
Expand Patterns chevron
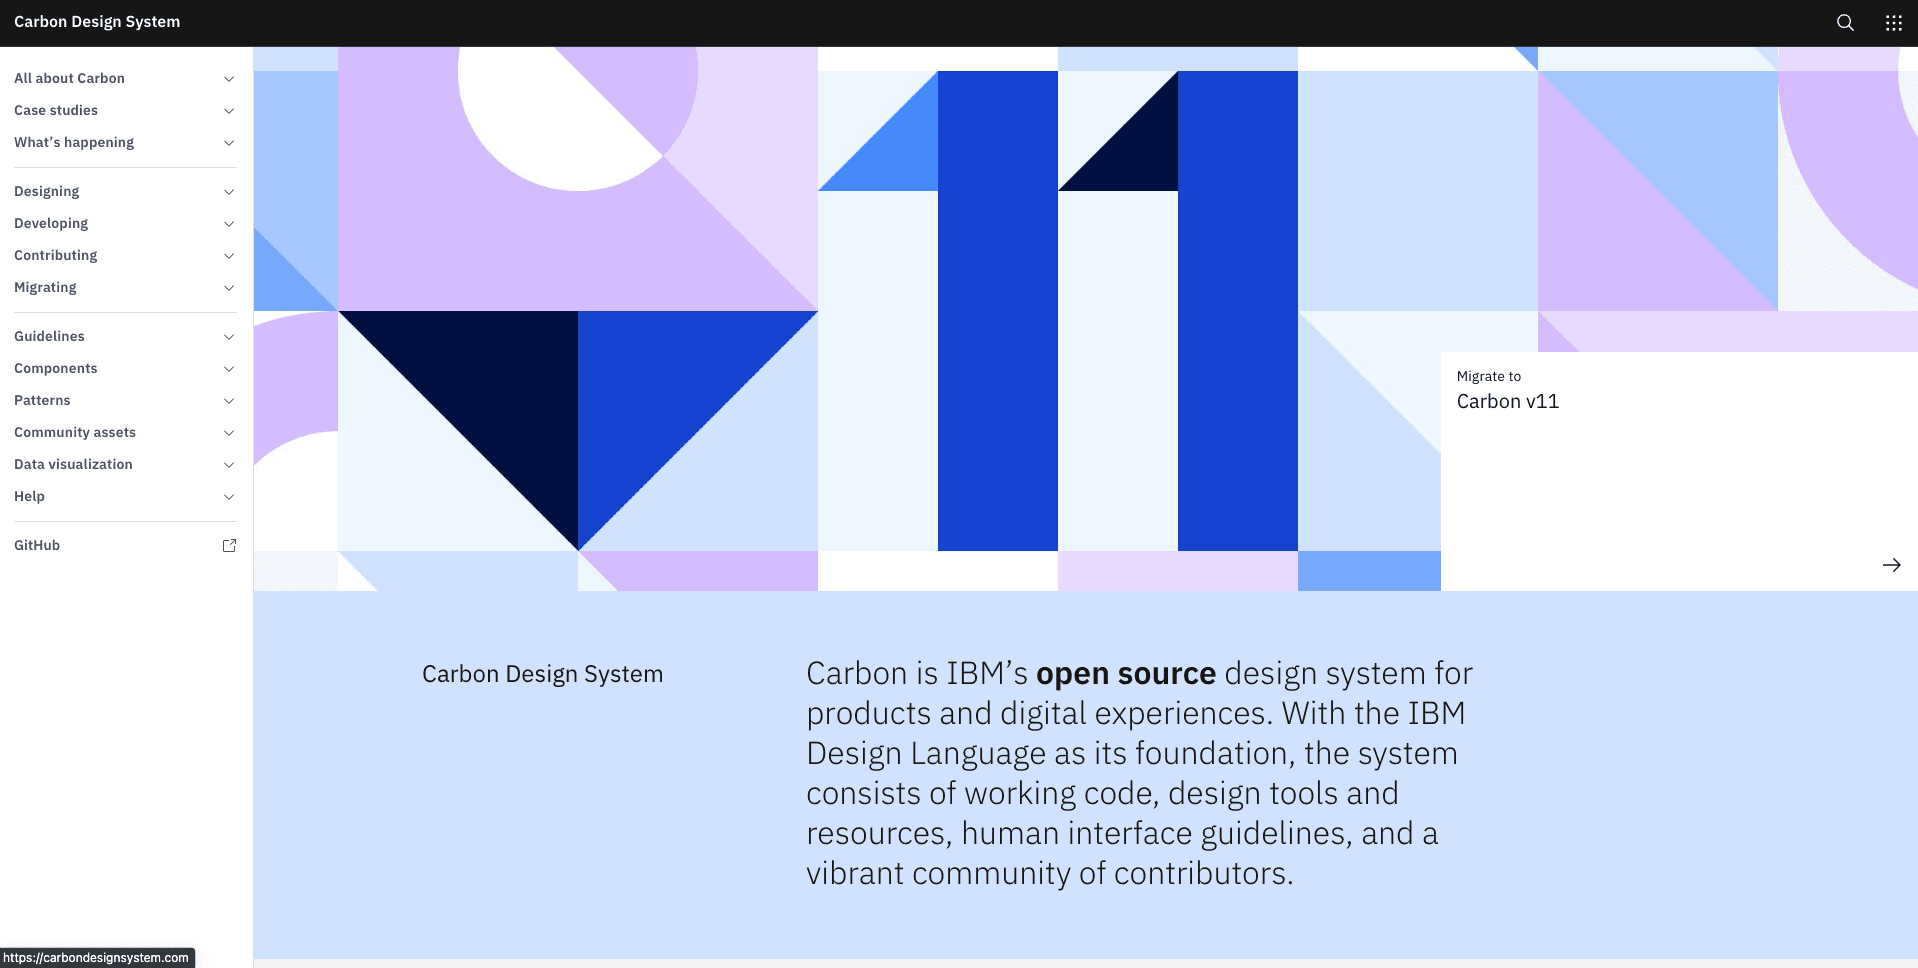pos(229,401)
